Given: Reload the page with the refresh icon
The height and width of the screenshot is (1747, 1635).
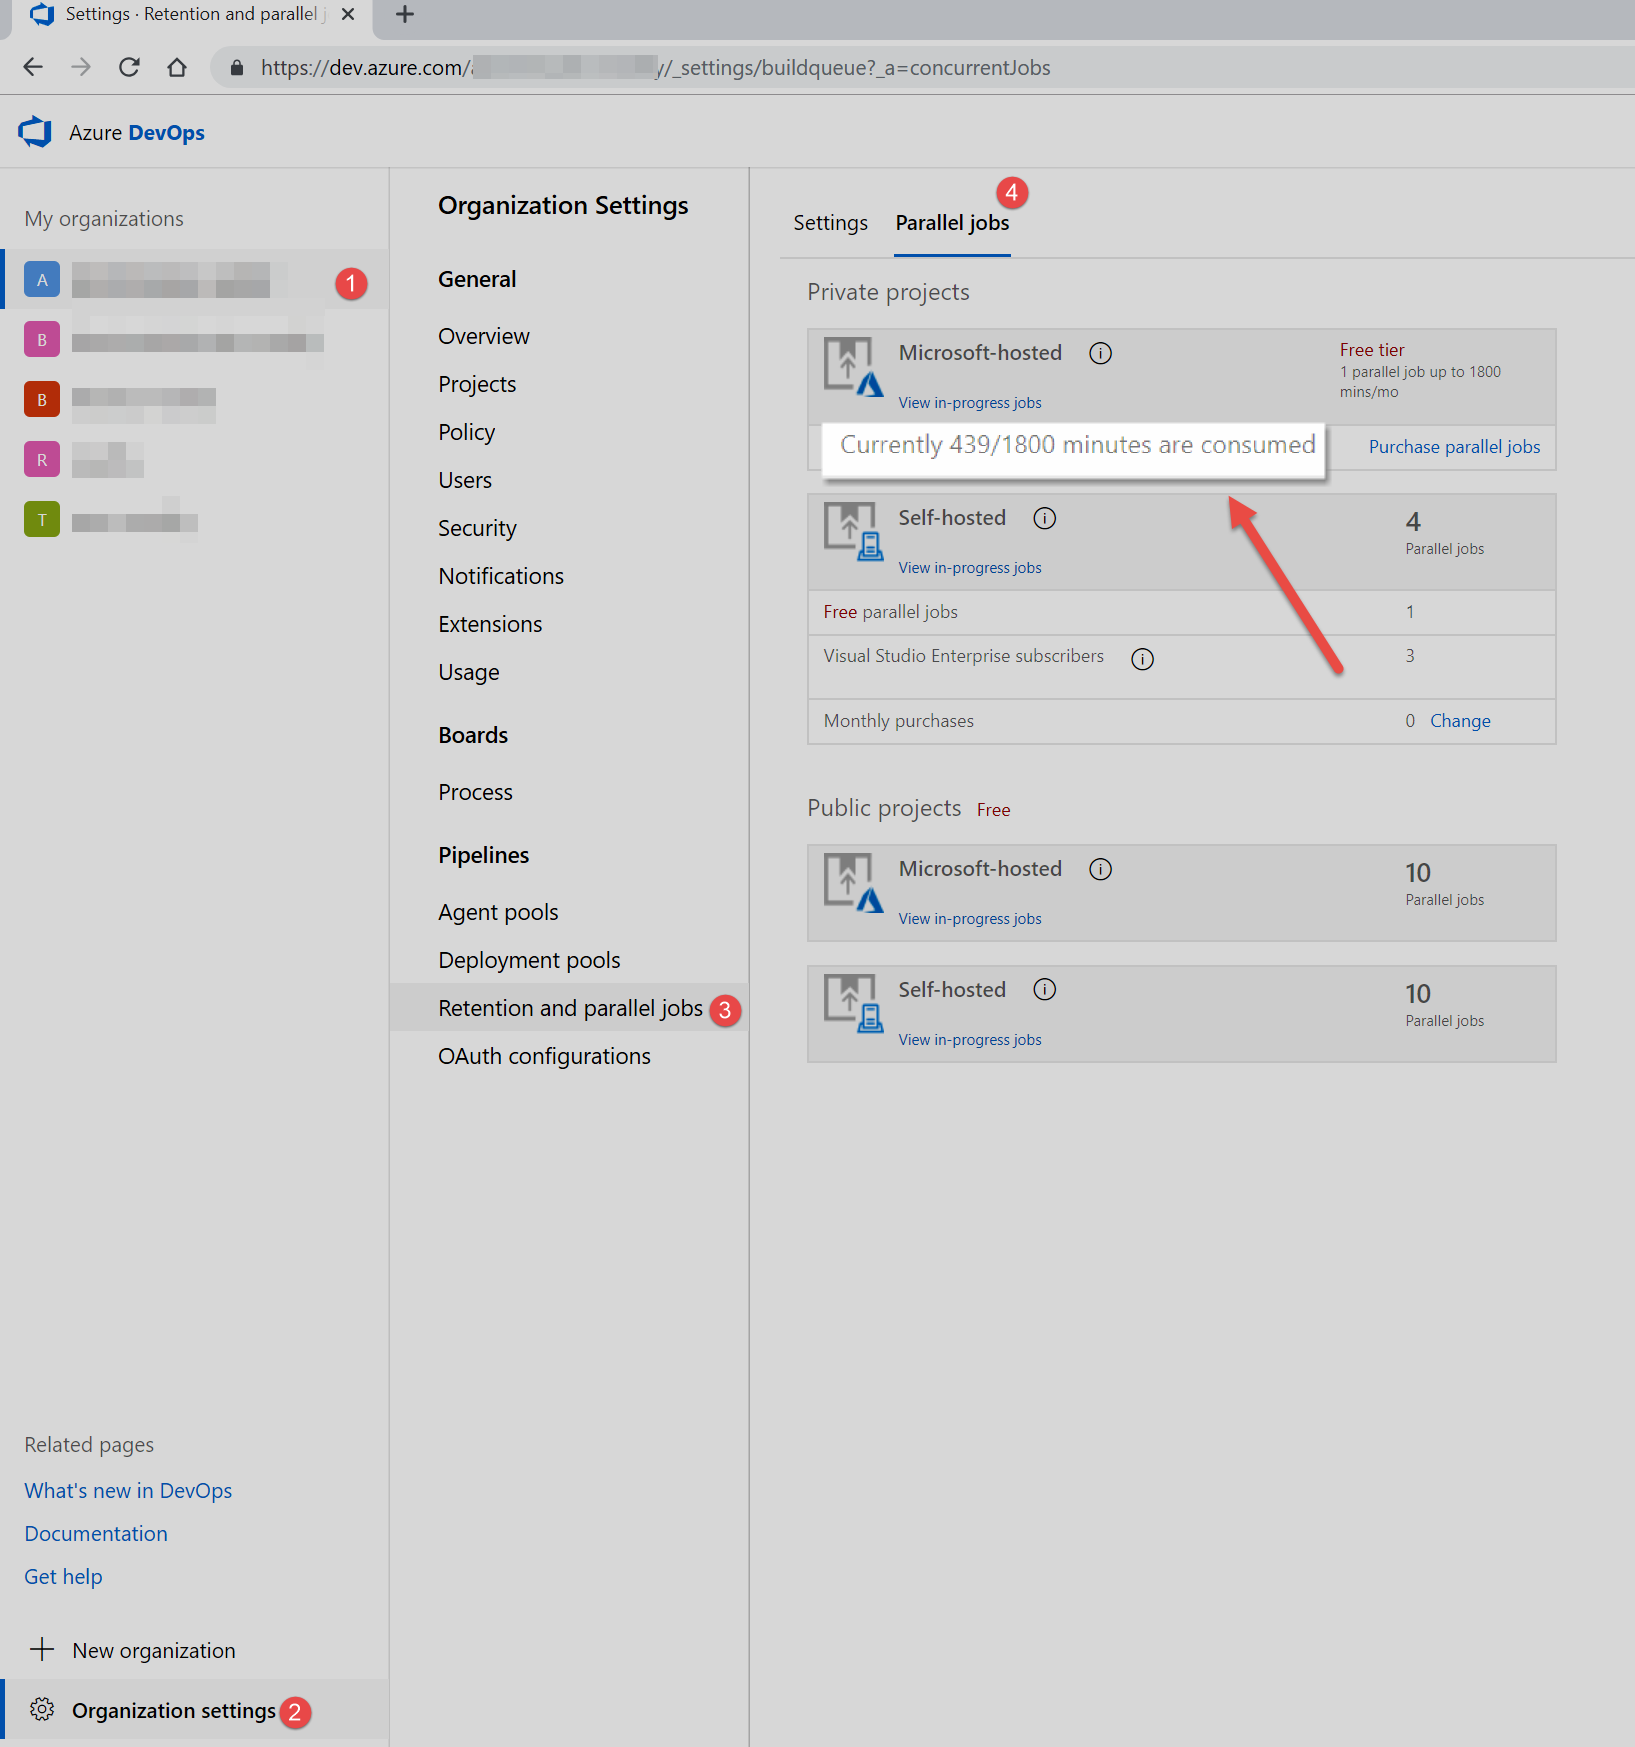Looking at the screenshot, I should [x=129, y=67].
